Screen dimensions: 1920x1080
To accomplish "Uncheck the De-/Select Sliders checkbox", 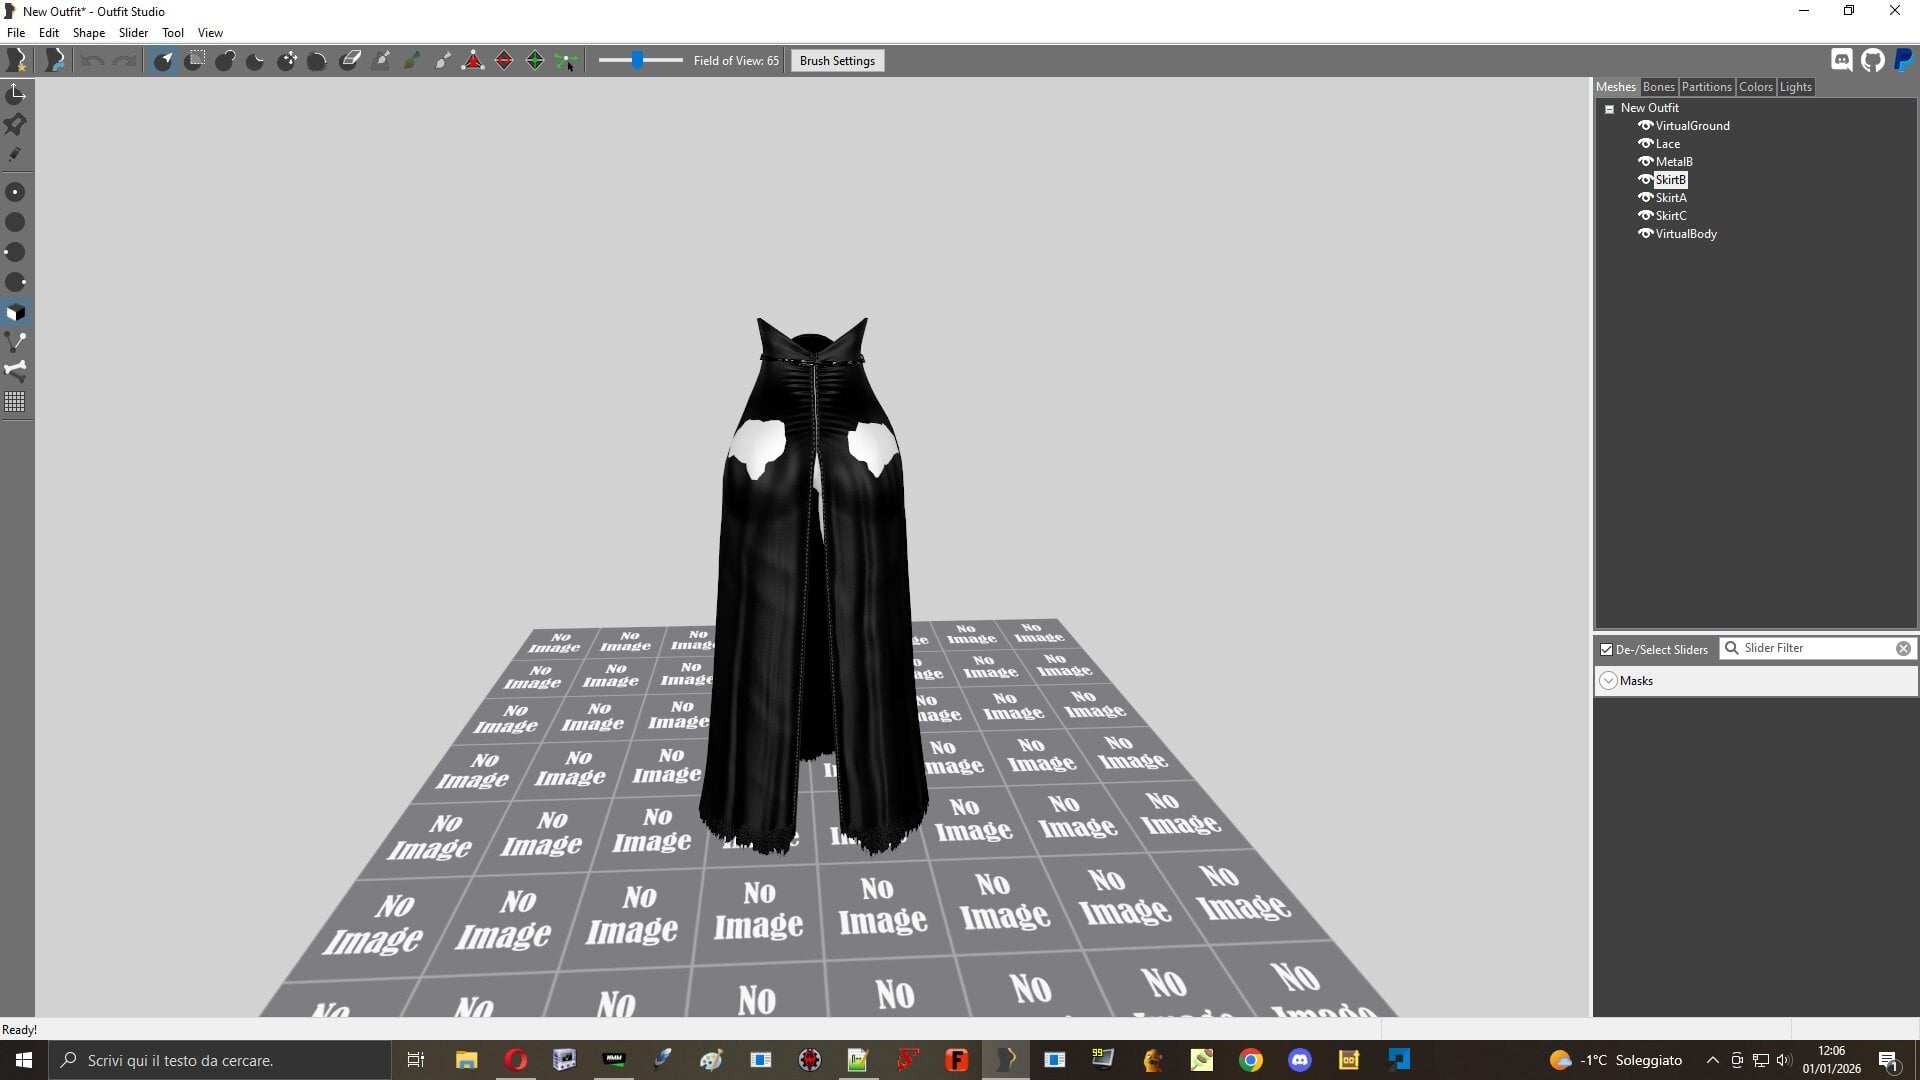I will (1607, 649).
